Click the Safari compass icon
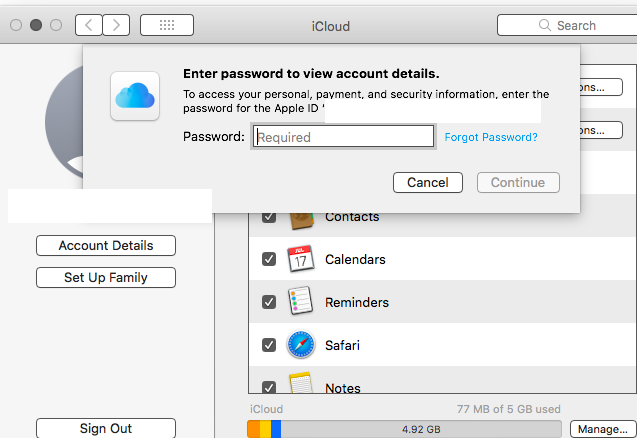637x438 pixels. coord(301,345)
